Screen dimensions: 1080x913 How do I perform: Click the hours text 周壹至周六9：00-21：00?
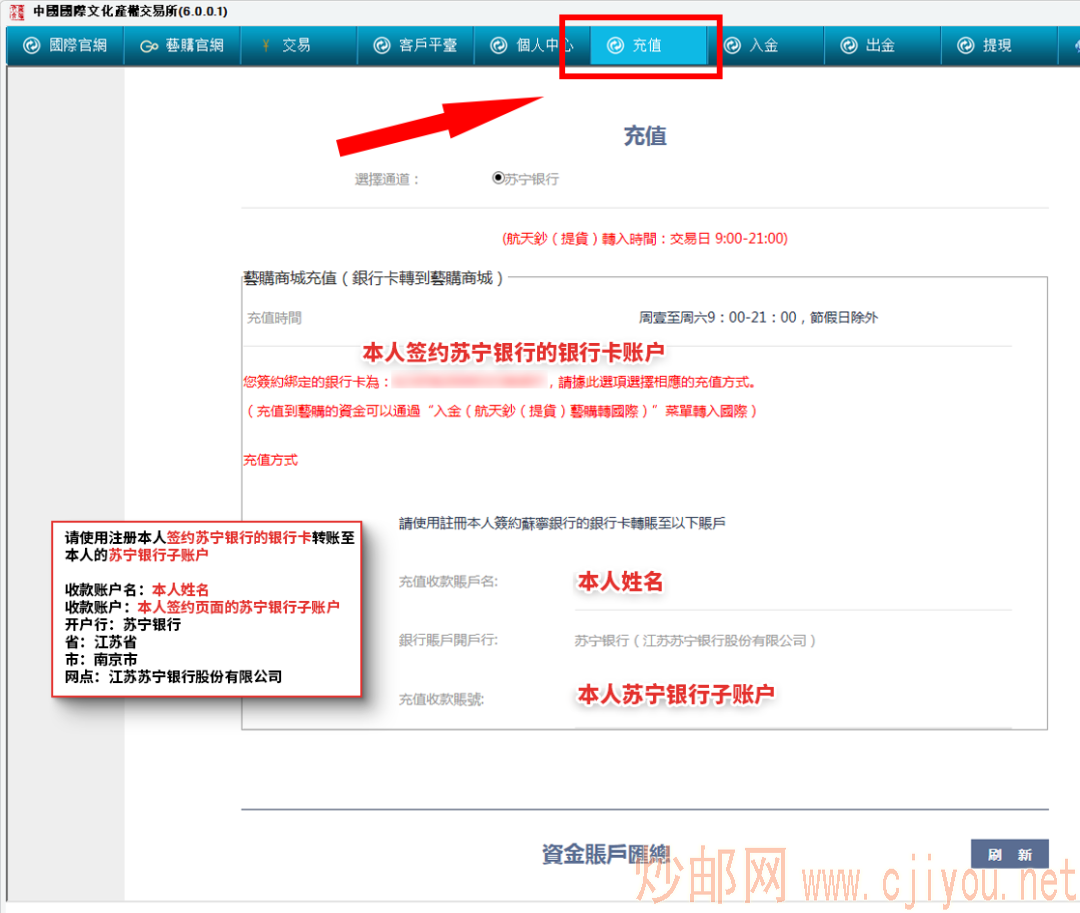(x=758, y=317)
